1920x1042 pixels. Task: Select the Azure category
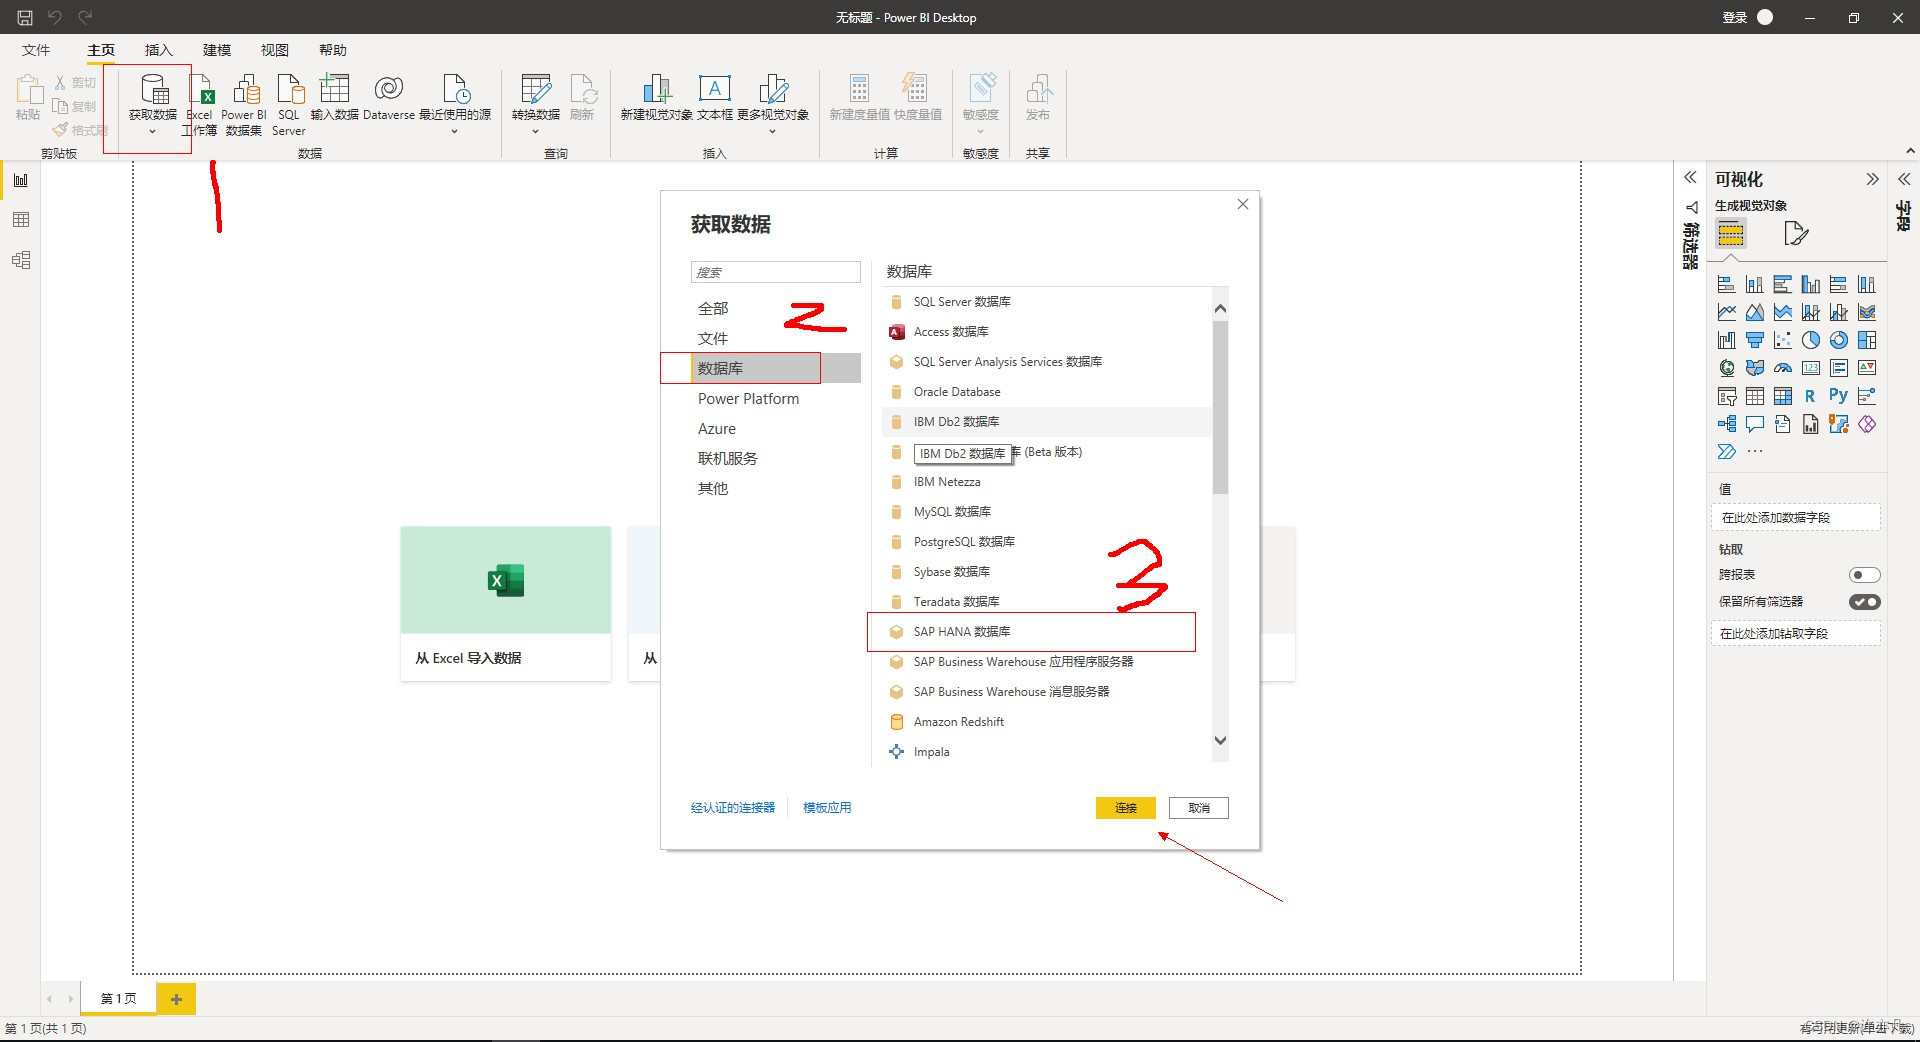[x=716, y=428]
